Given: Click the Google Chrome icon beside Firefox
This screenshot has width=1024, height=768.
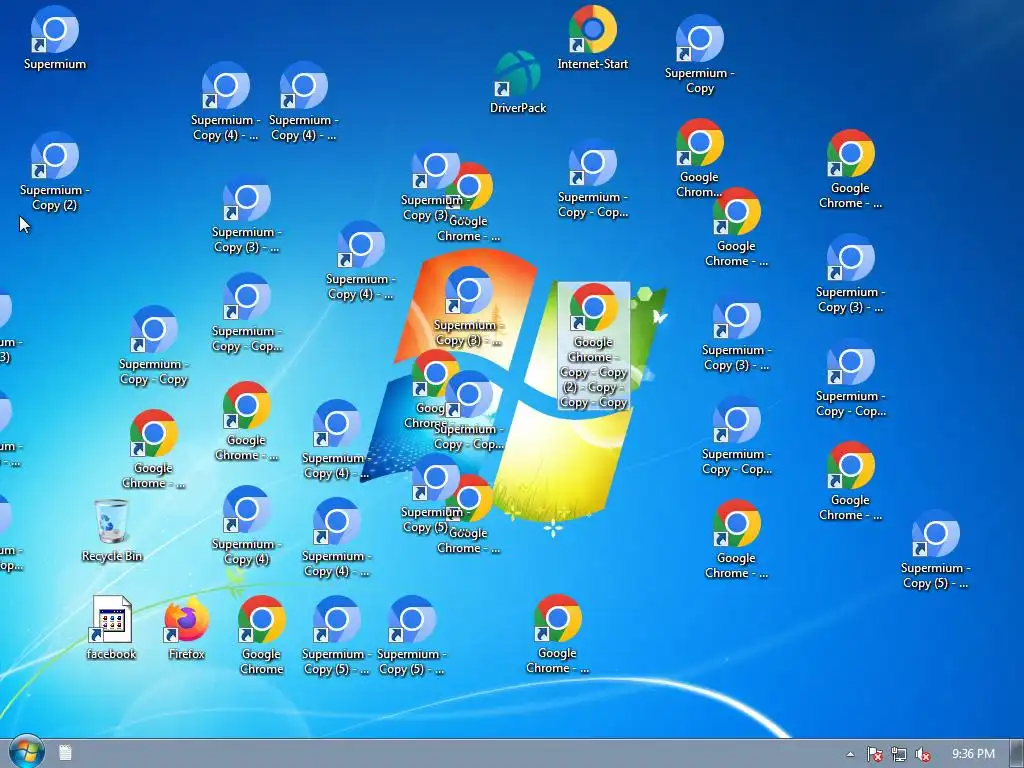Looking at the screenshot, I should click(x=261, y=635).
